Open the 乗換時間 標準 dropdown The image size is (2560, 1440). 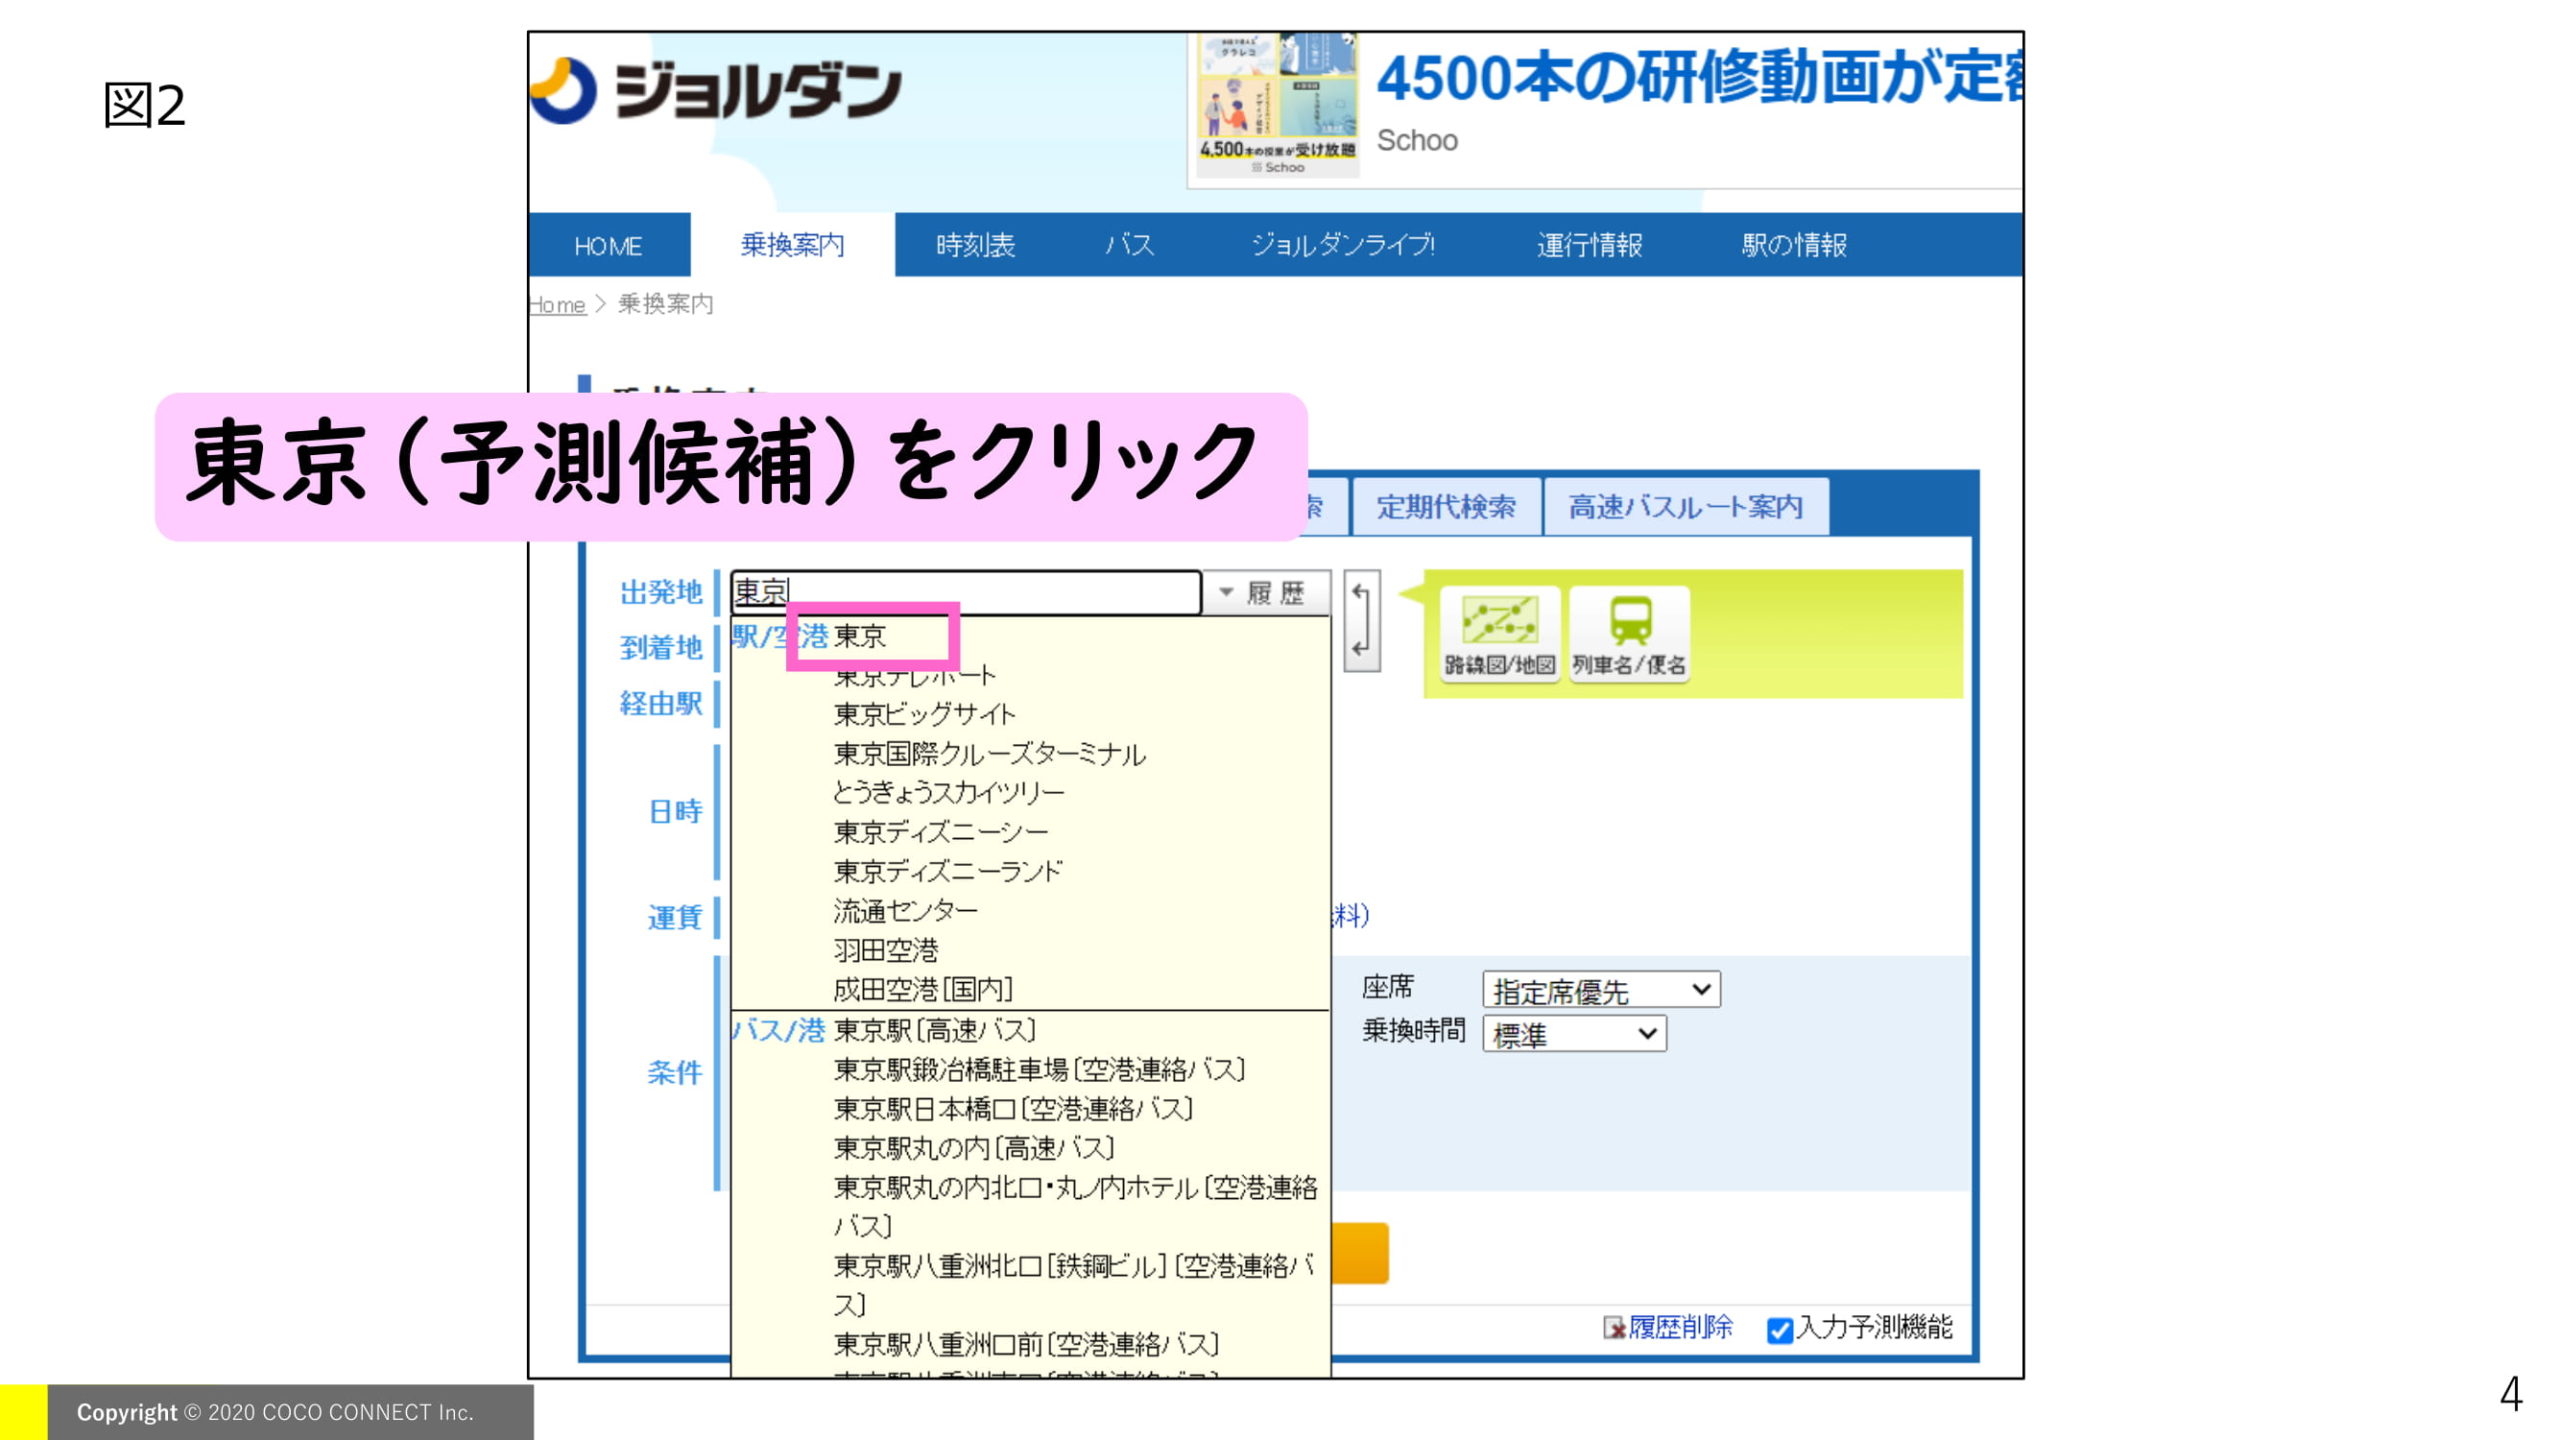click(x=1574, y=1034)
